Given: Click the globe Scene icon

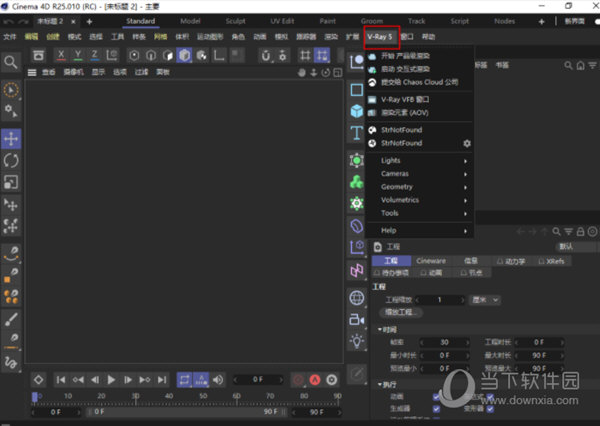Looking at the screenshot, I should [x=357, y=297].
